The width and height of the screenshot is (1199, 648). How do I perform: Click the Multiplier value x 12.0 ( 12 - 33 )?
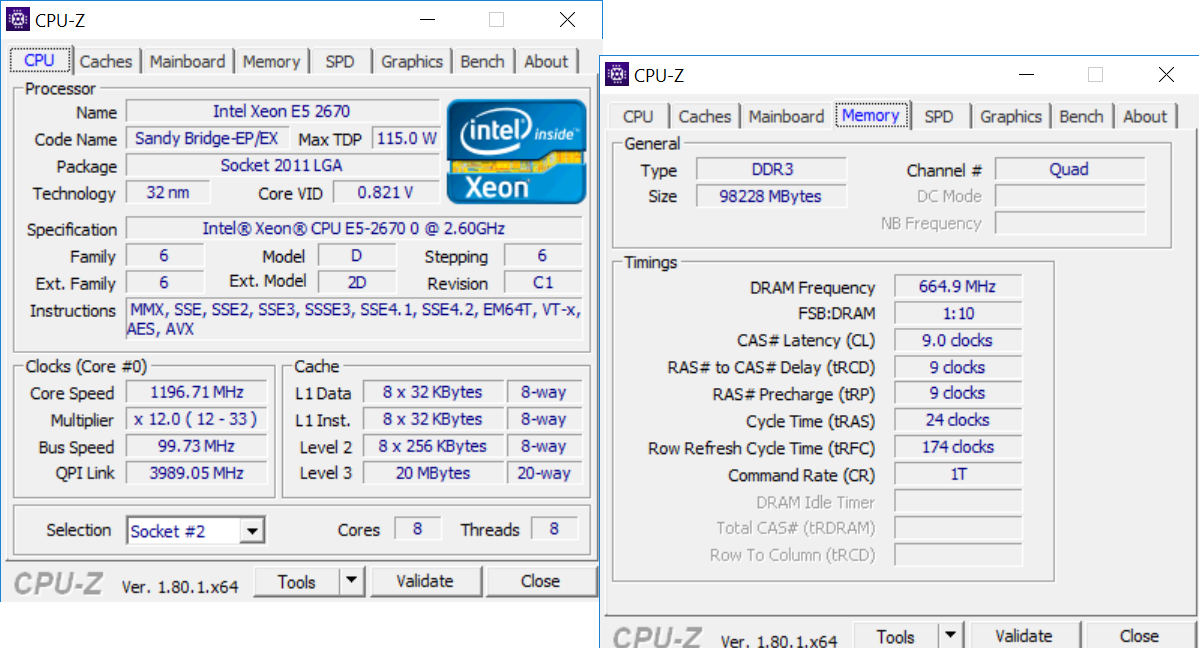coord(197,419)
